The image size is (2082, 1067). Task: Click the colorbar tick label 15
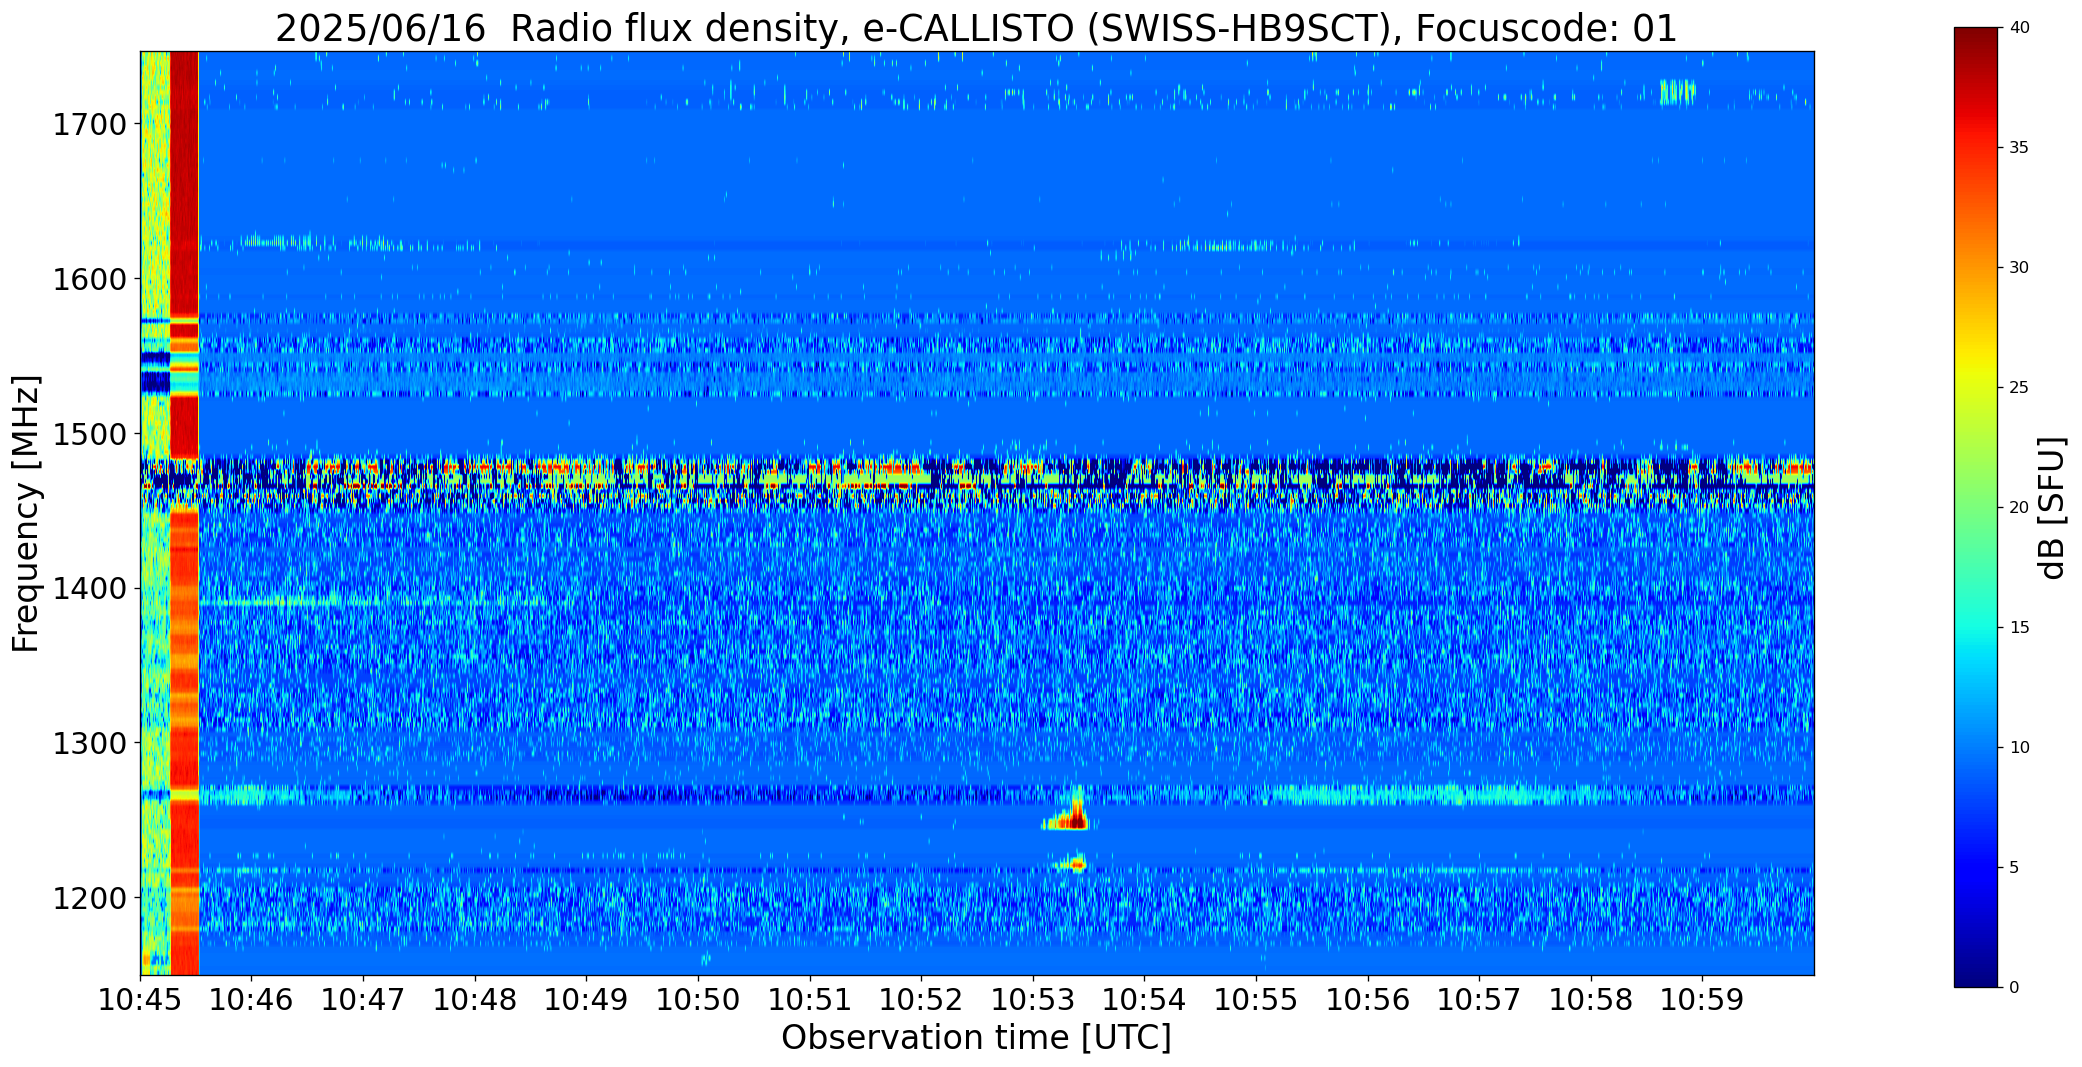(x=2019, y=628)
